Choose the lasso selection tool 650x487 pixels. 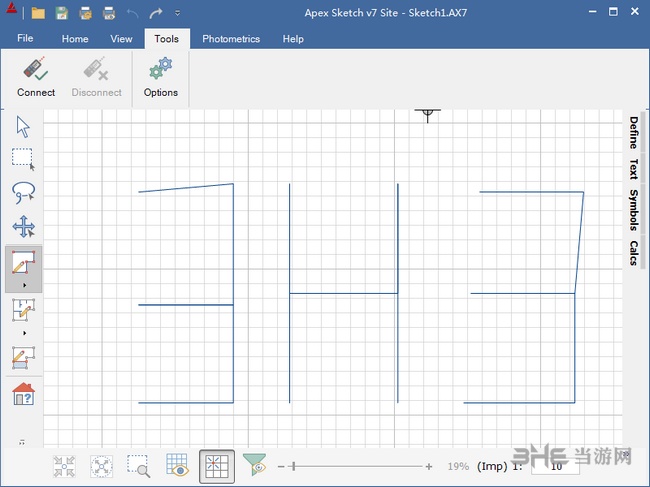[x=23, y=193]
